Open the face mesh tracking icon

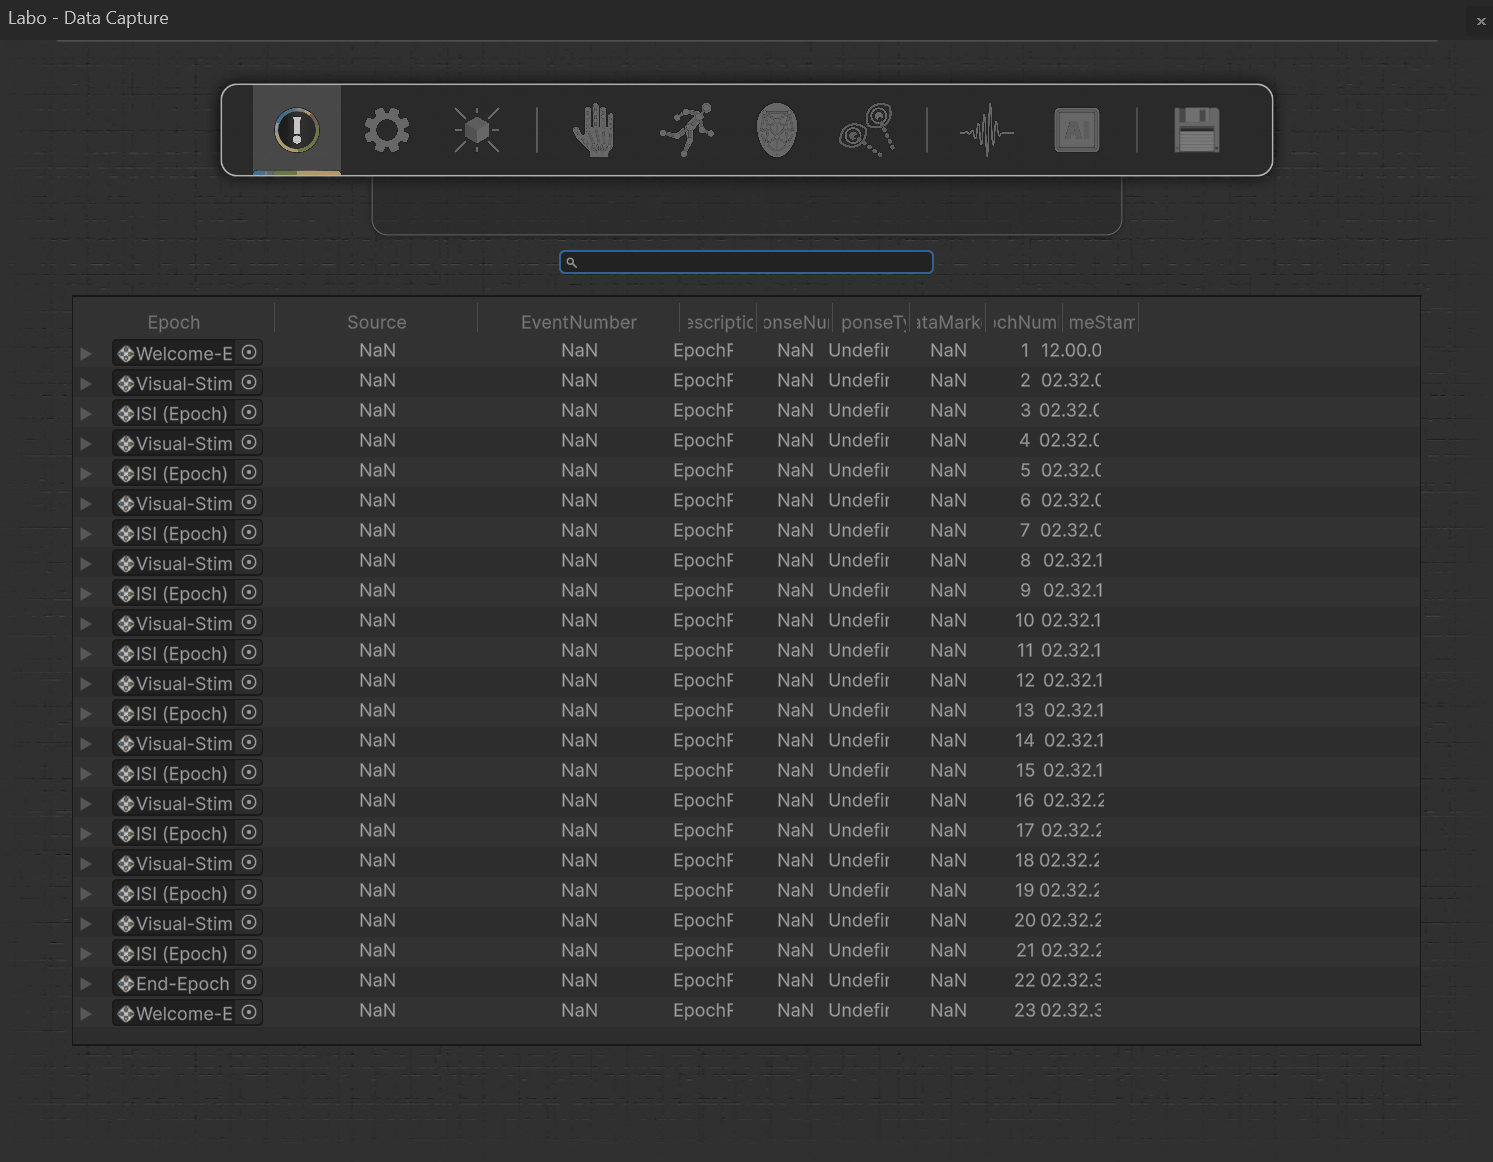[777, 130]
